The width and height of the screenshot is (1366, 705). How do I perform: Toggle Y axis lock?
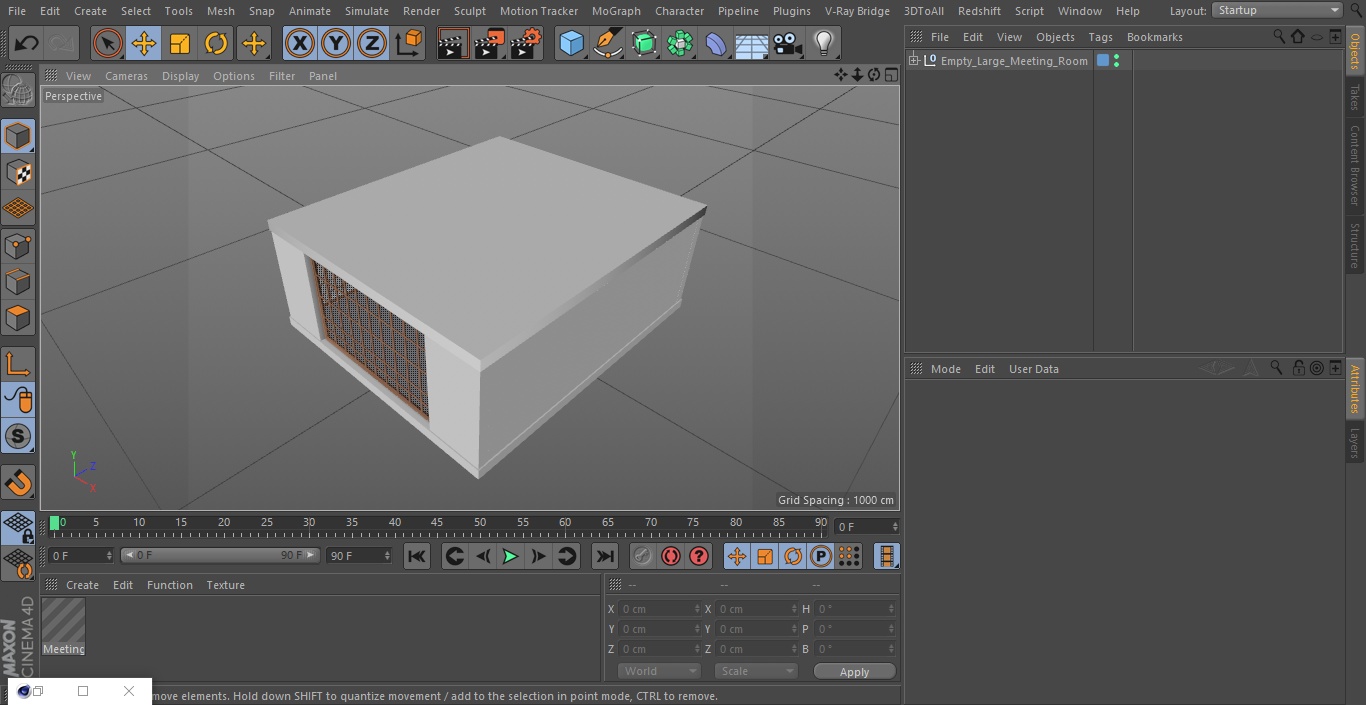click(336, 44)
